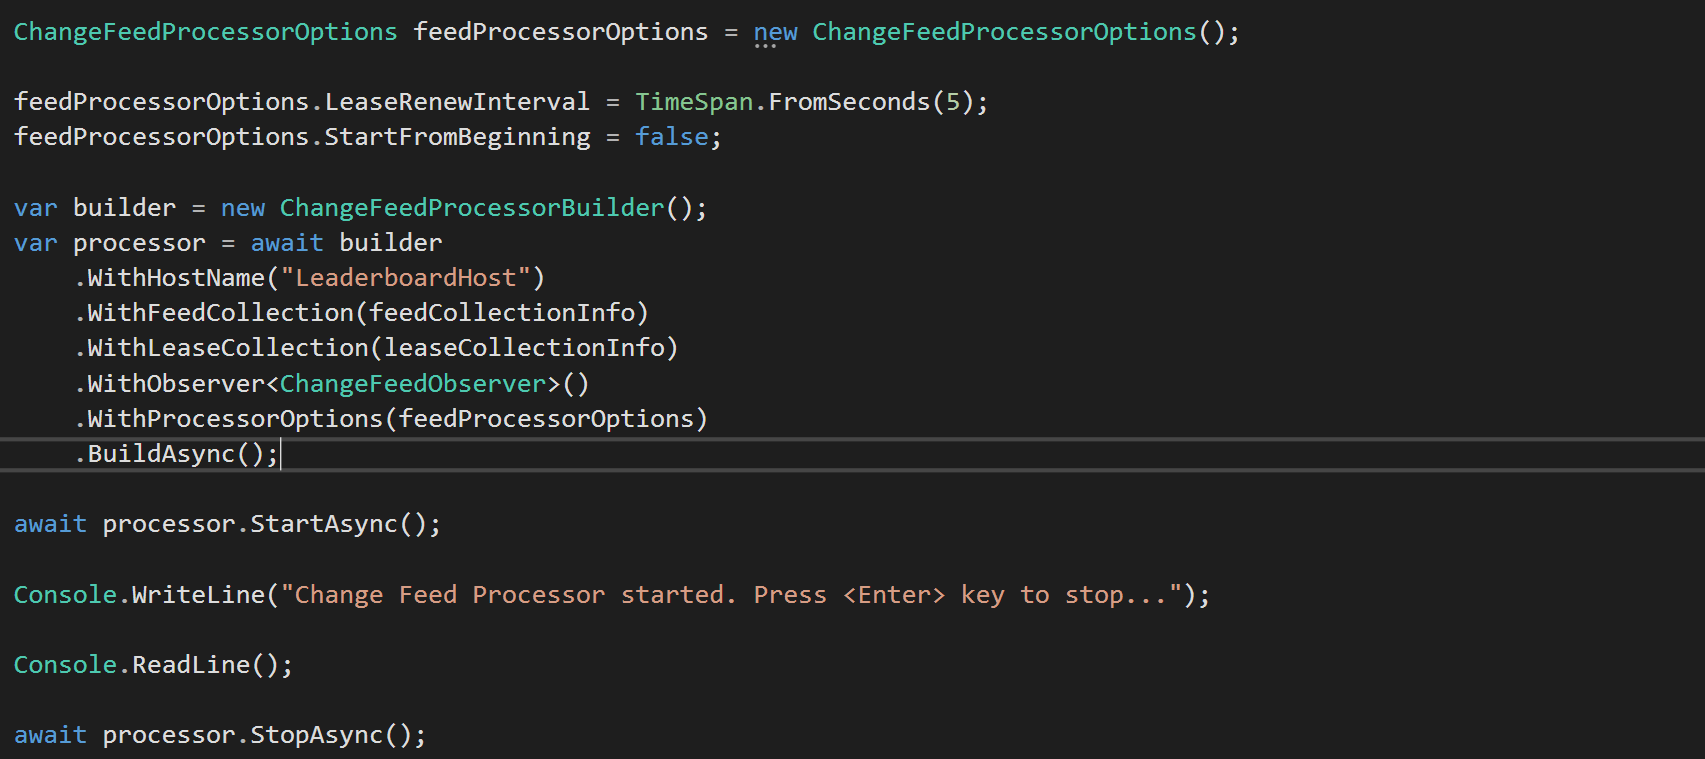Click the StartFromBeginning property

coord(457,137)
